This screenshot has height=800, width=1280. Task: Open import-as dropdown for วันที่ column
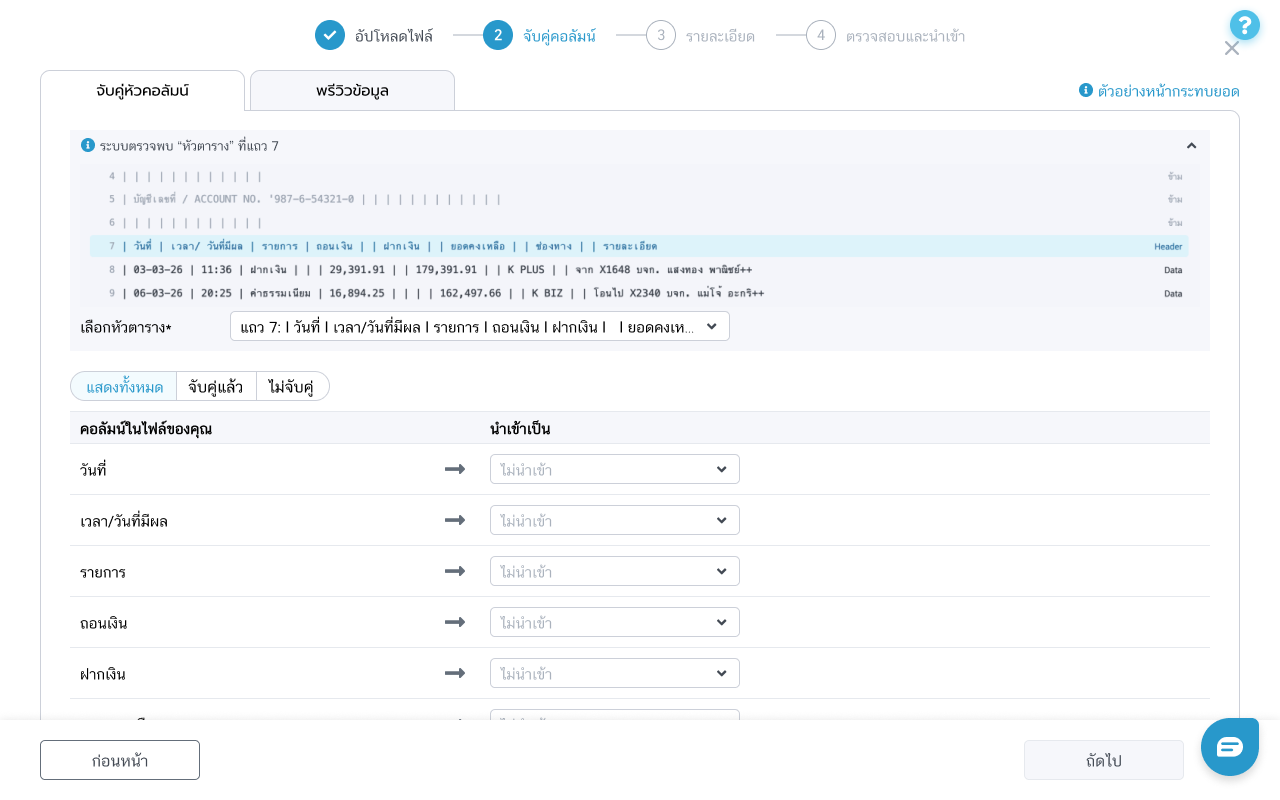tap(614, 469)
